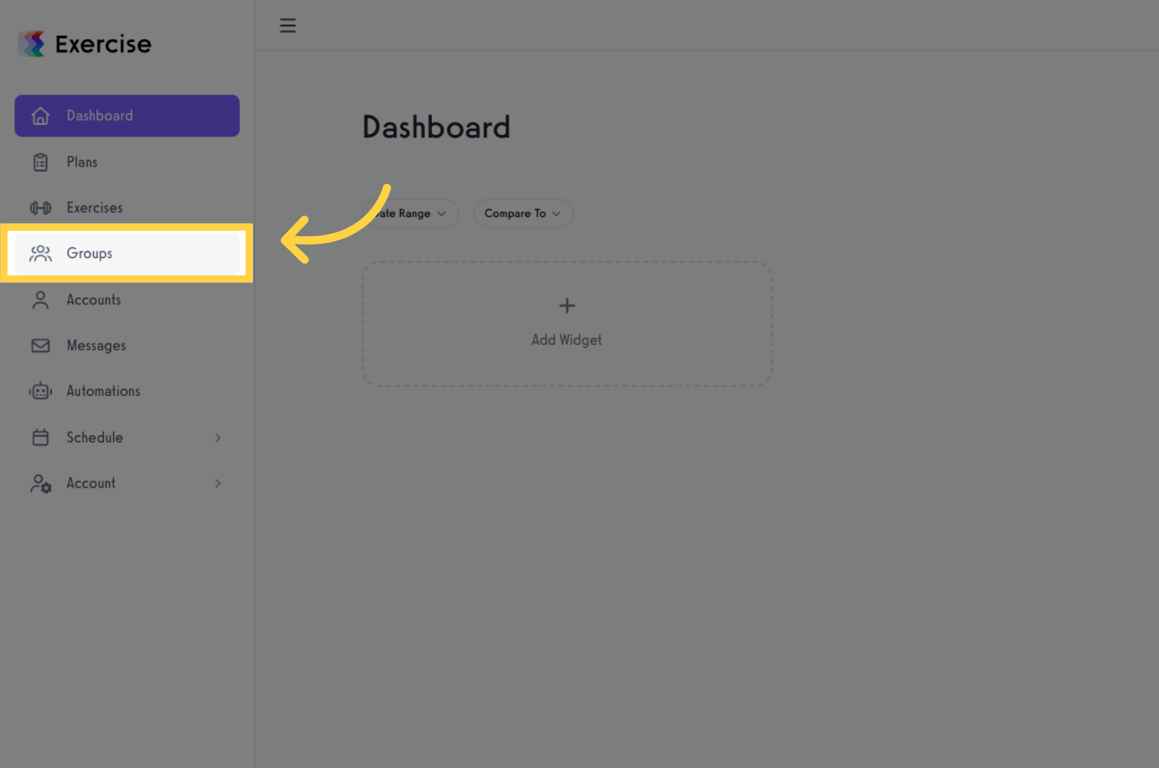This screenshot has width=1159, height=768.
Task: Select the Automations bot icon
Action: [x=40, y=391]
